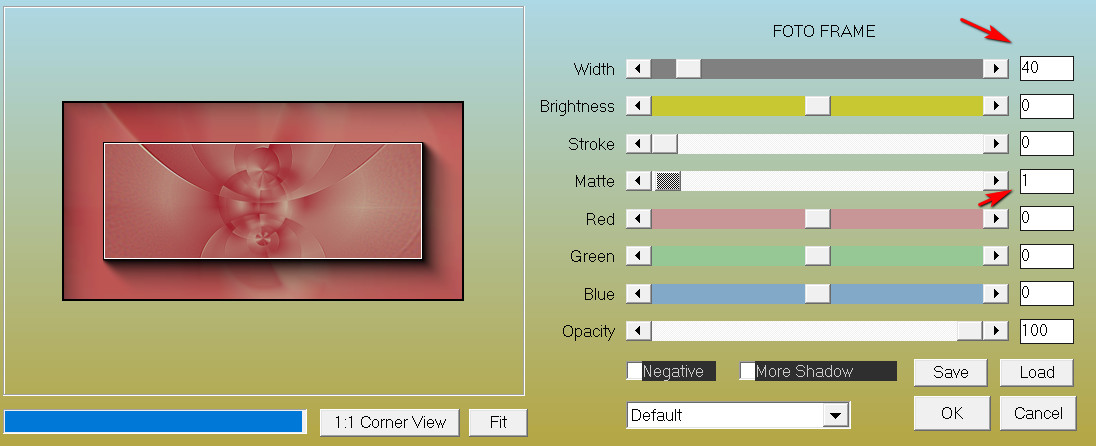Click the Matte slider right arrow

click(995, 181)
